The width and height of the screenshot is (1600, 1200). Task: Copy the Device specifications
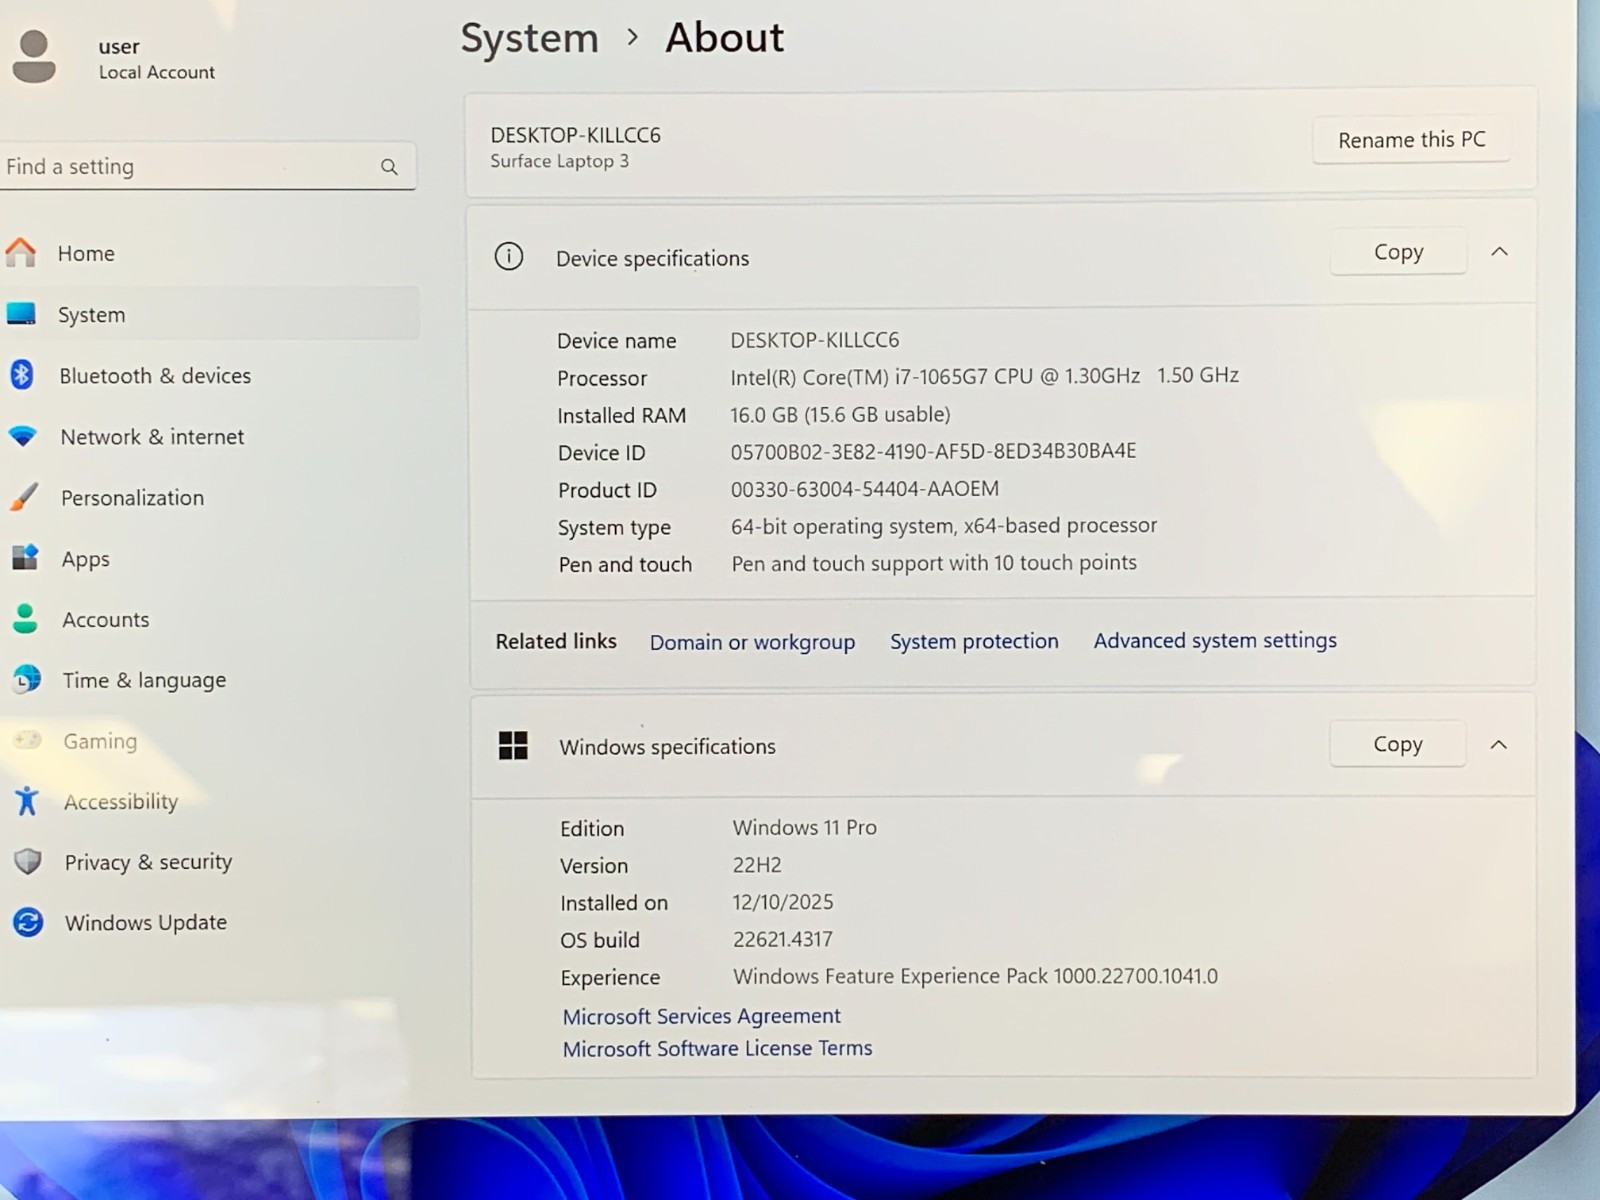(x=1398, y=252)
